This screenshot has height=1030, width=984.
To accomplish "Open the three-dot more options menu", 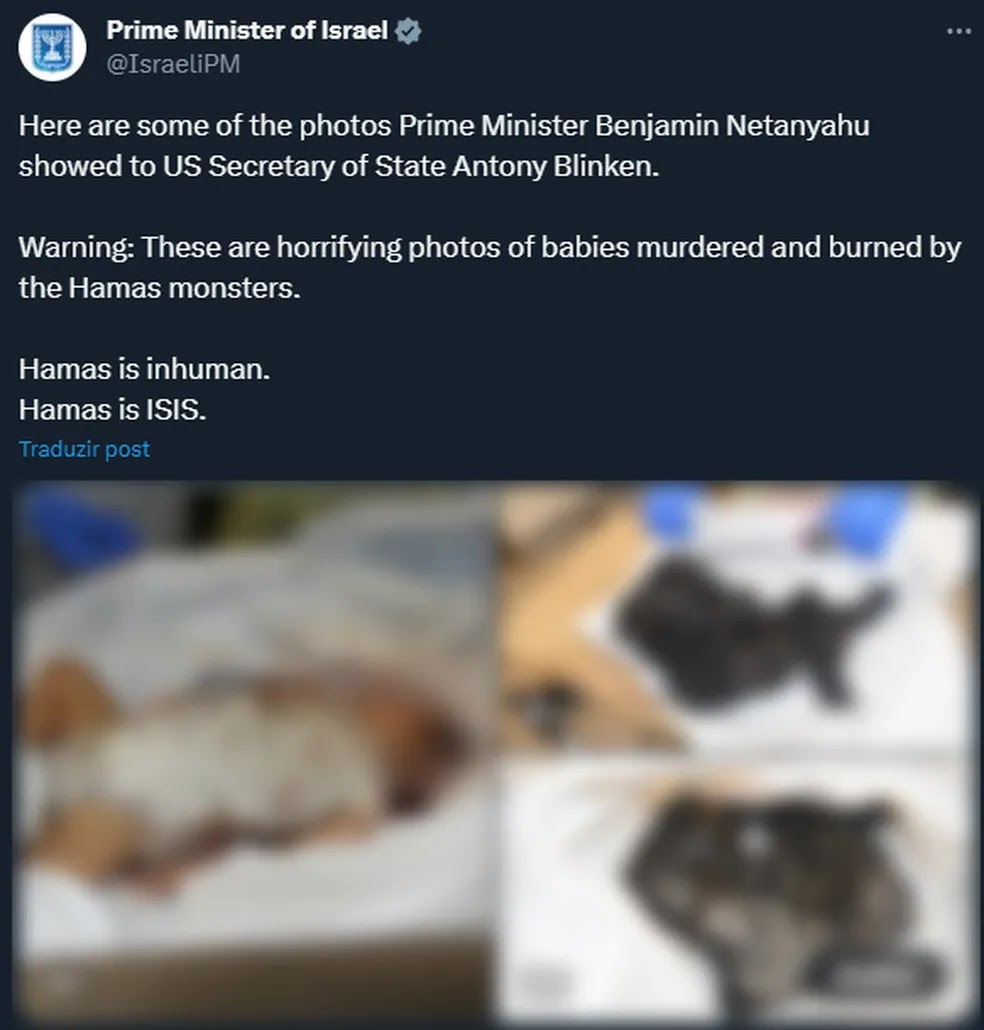I will (x=958, y=31).
